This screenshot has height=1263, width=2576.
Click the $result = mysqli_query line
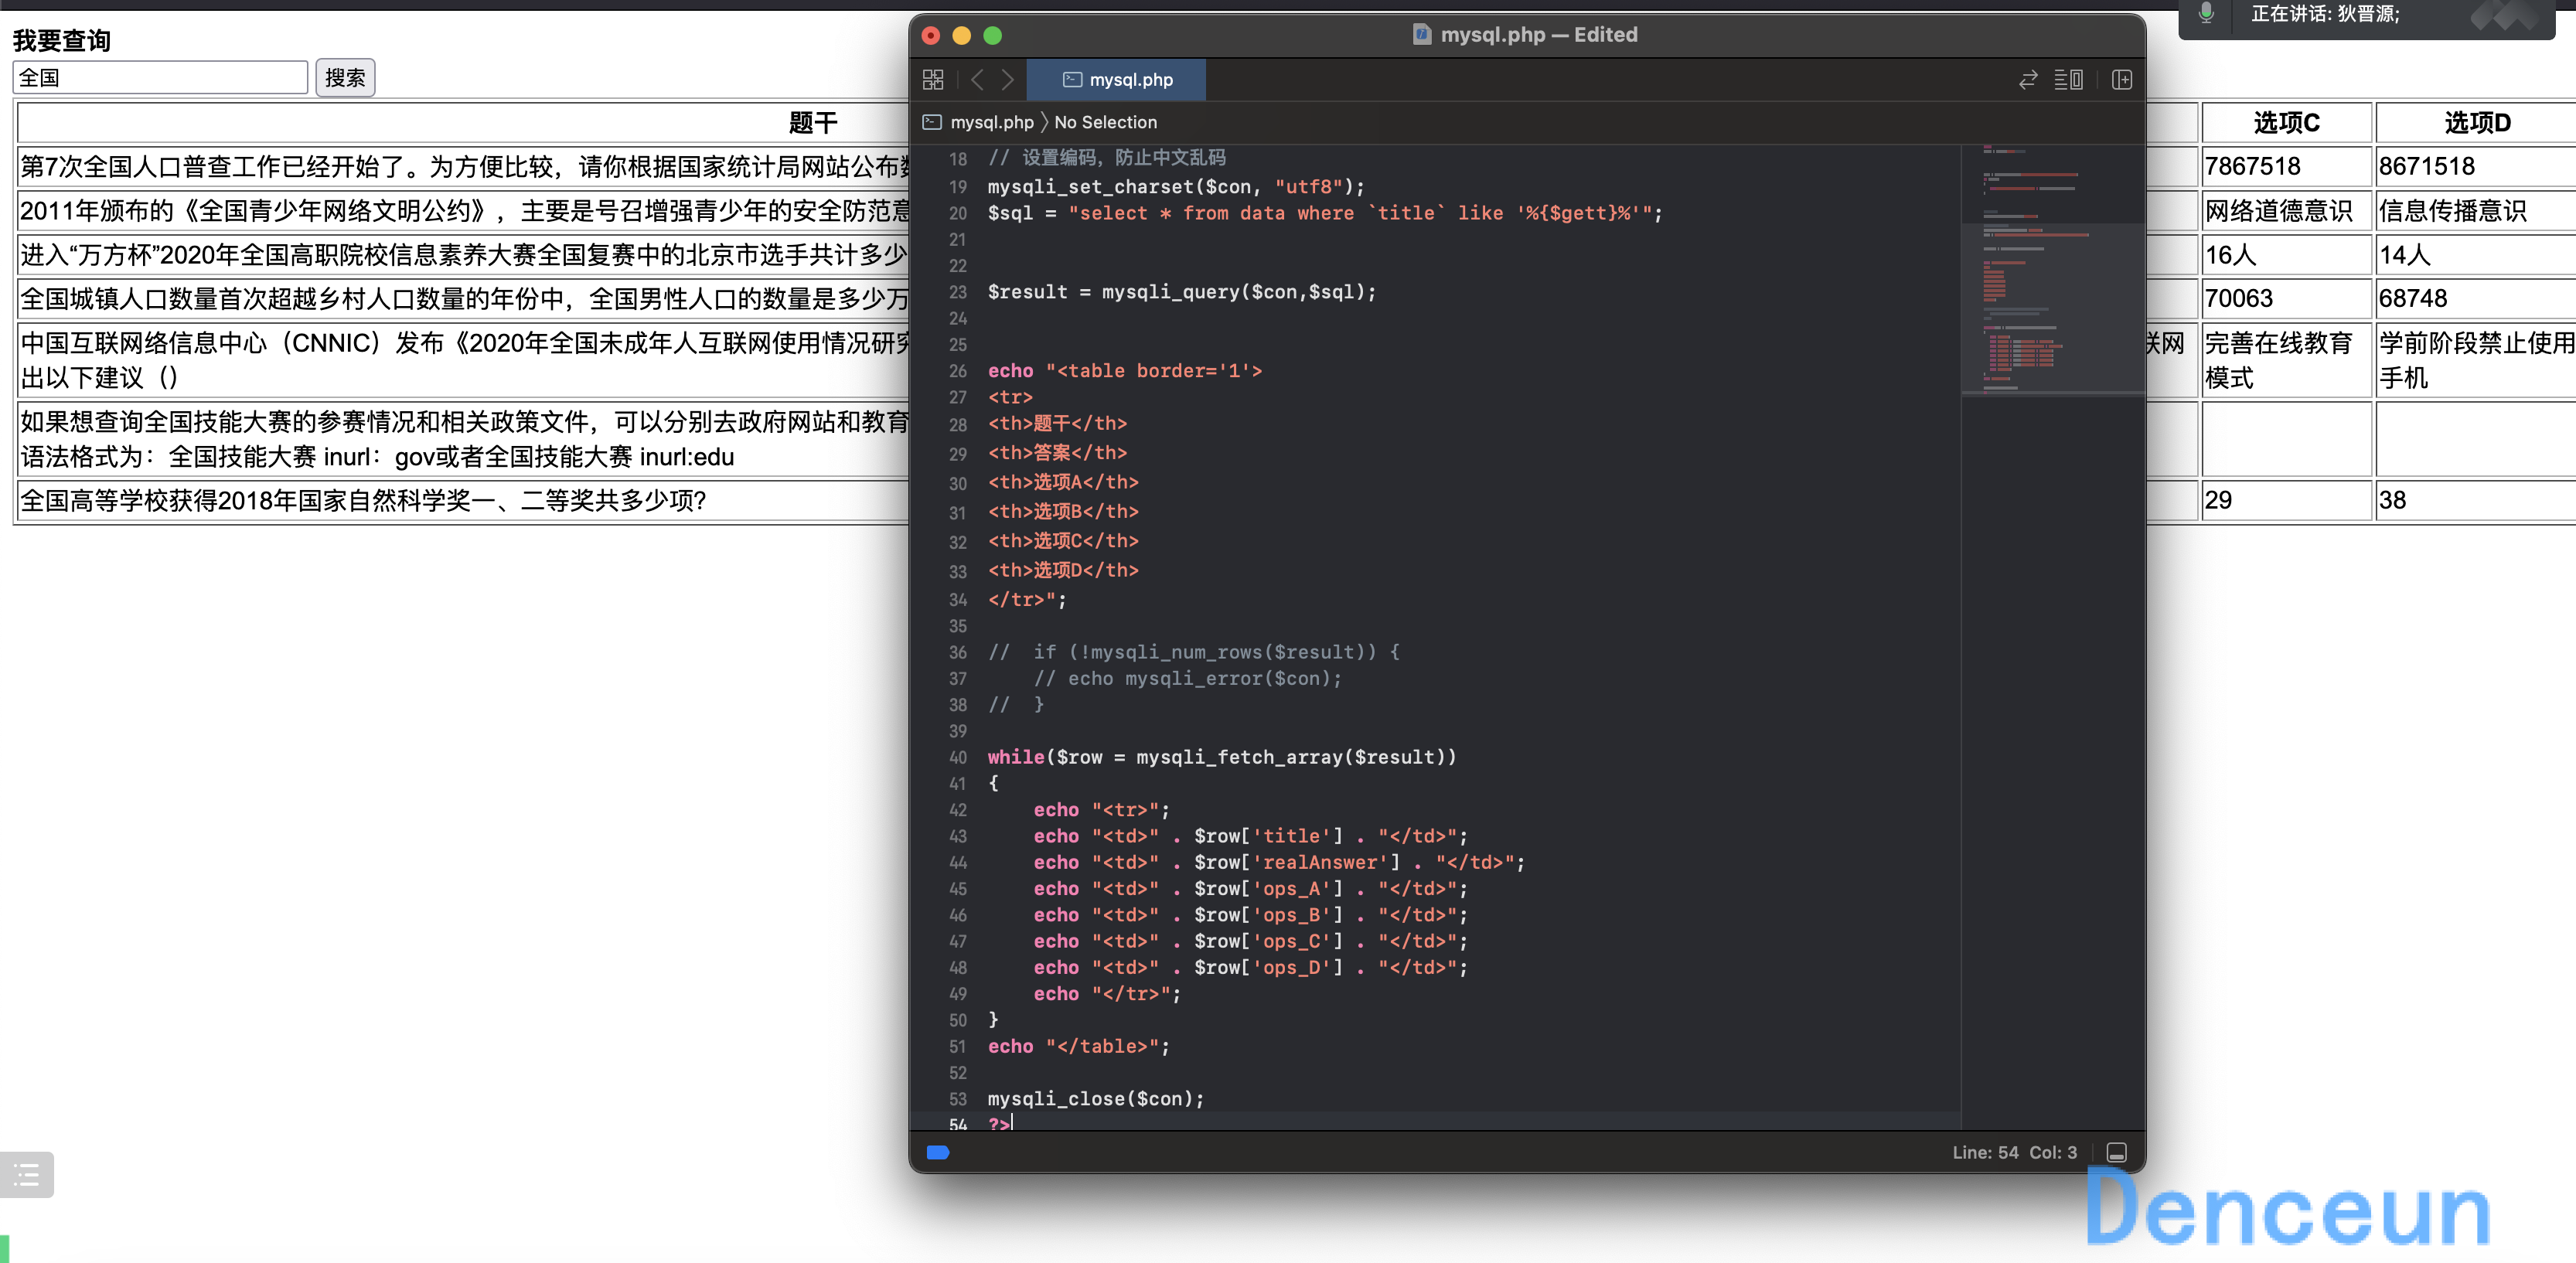[x=1182, y=292]
